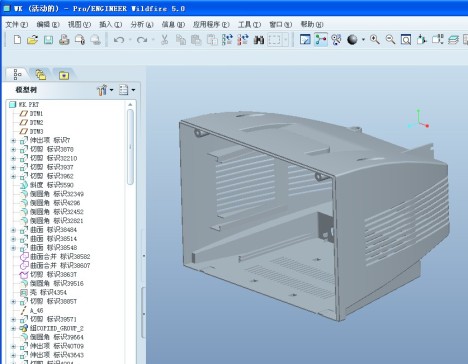Select the WK.PRT root node
The image size is (468, 364).
(x=25, y=104)
